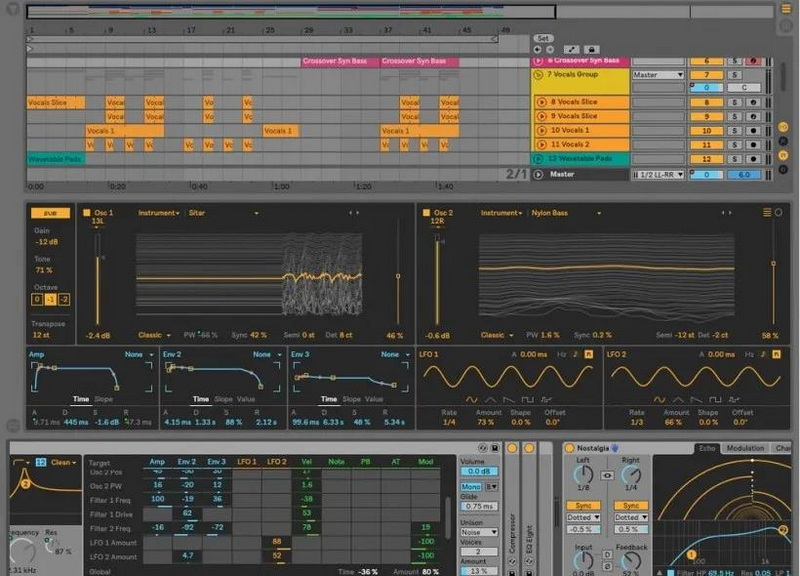Click Wavetable Volume 0.0 dB field
Screen dimensions: 800x576
[479, 471]
